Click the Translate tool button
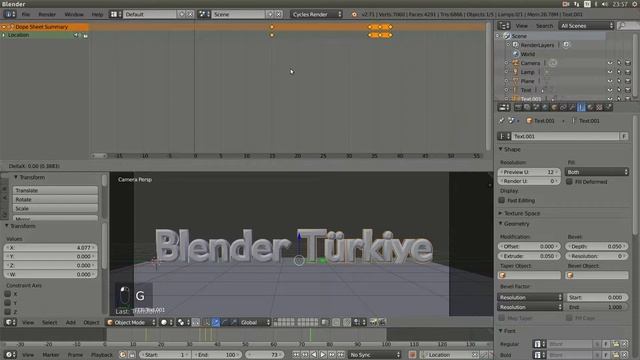The image size is (640, 360). (x=55, y=190)
